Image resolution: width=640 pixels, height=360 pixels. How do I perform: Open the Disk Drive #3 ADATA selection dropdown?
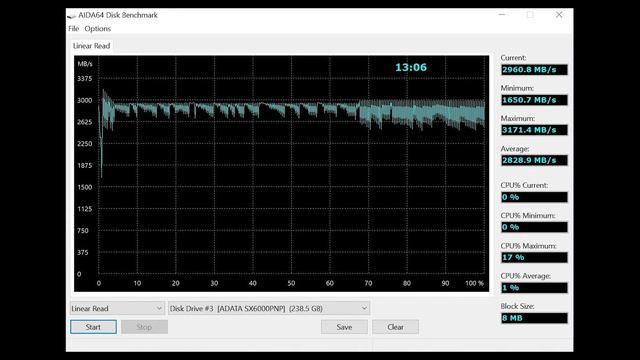pos(269,309)
